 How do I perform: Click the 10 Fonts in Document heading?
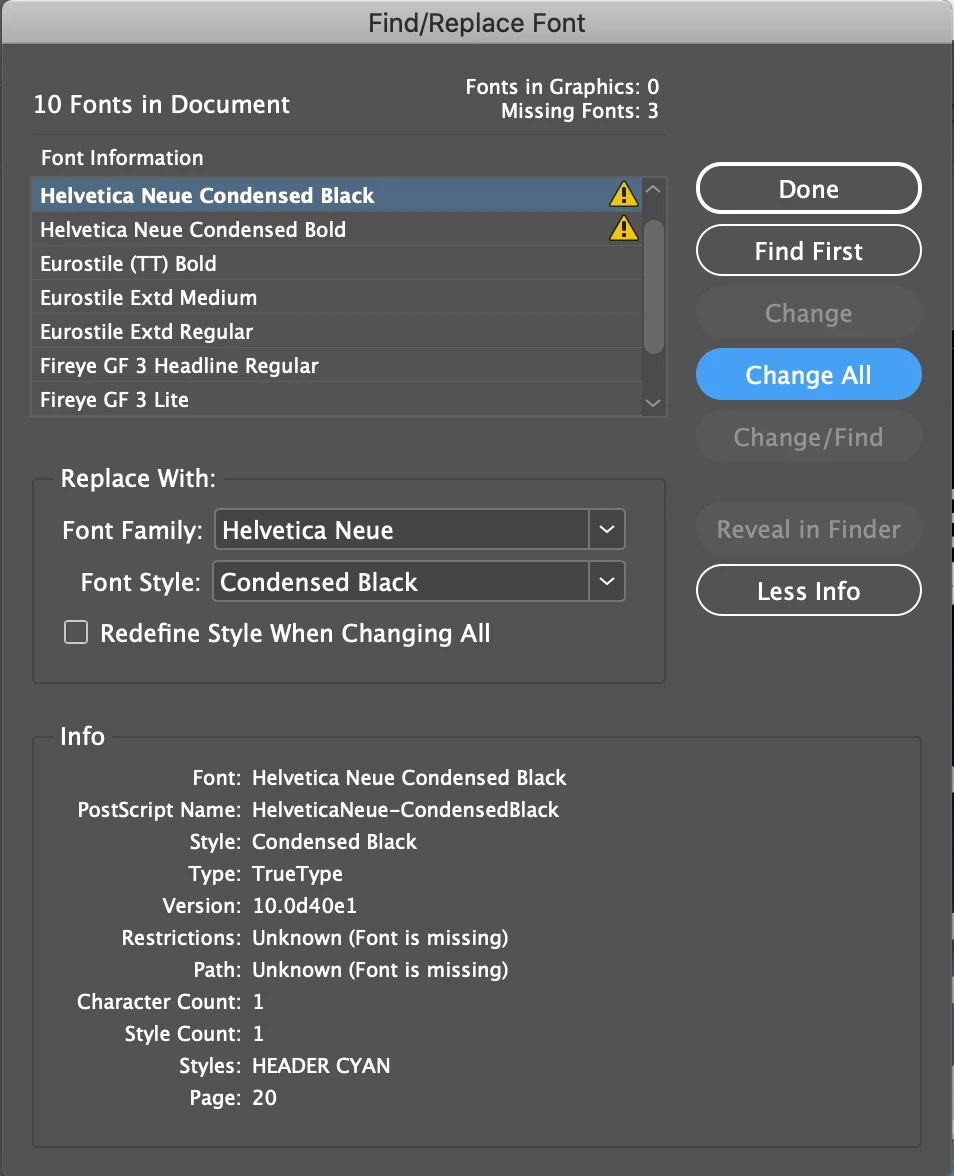161,104
